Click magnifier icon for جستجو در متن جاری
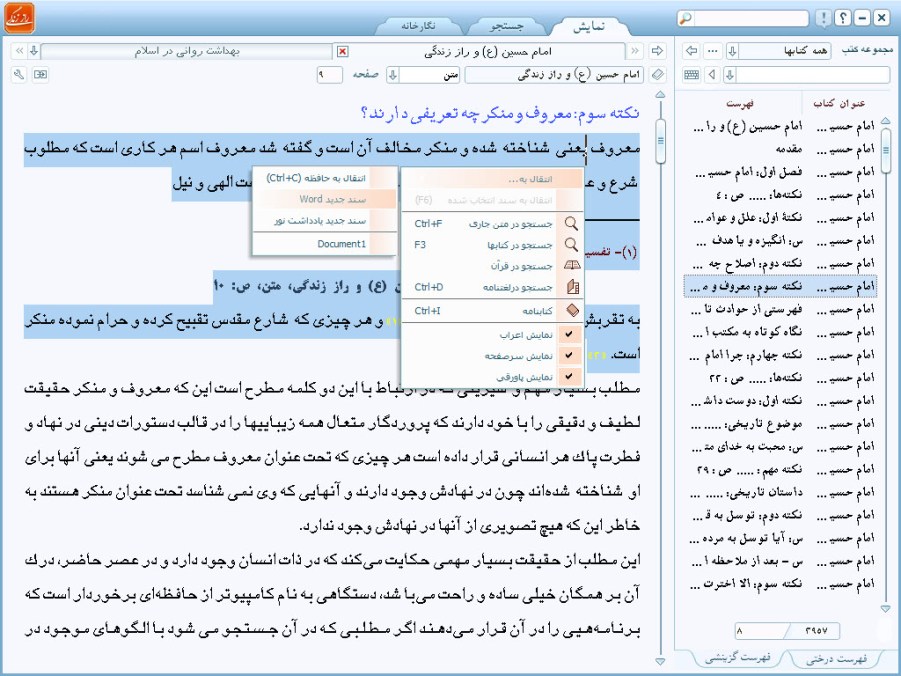The height and width of the screenshot is (676, 901). [571, 224]
